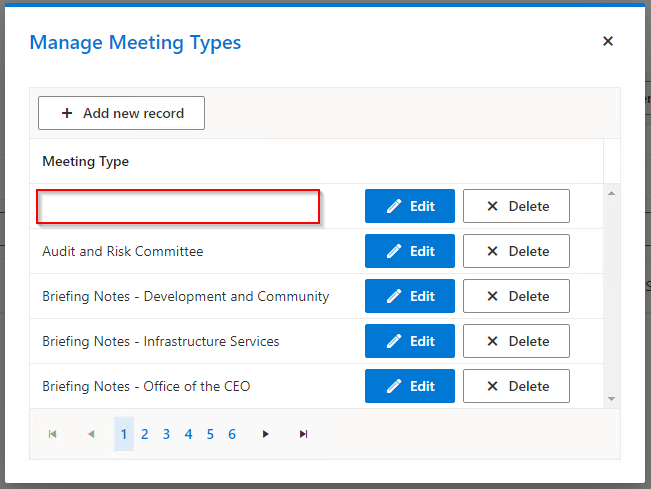Delete Briefing Notes - Development and Community
The width and height of the screenshot is (651, 489).
coord(516,296)
